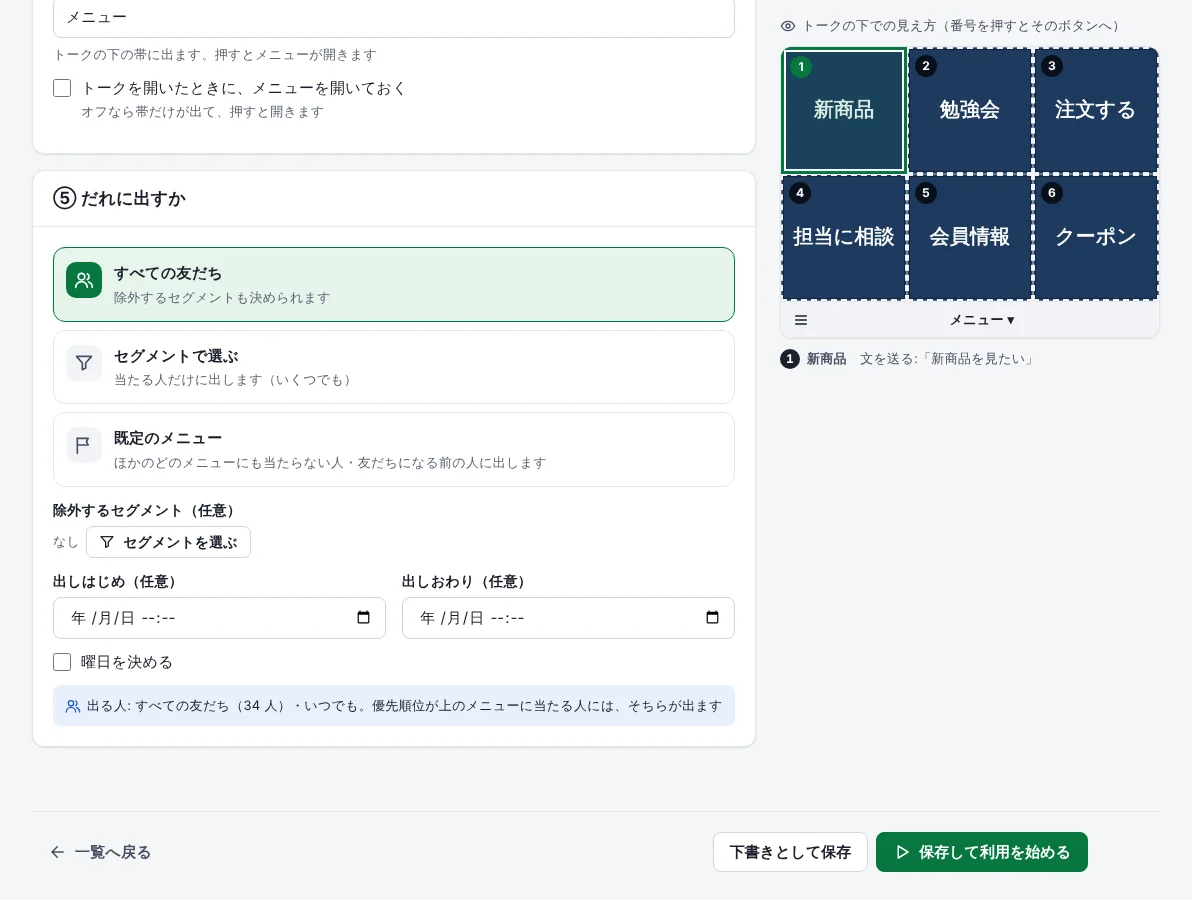
Task: Click the flag icon beside 既定のメニュー
Action: click(84, 445)
